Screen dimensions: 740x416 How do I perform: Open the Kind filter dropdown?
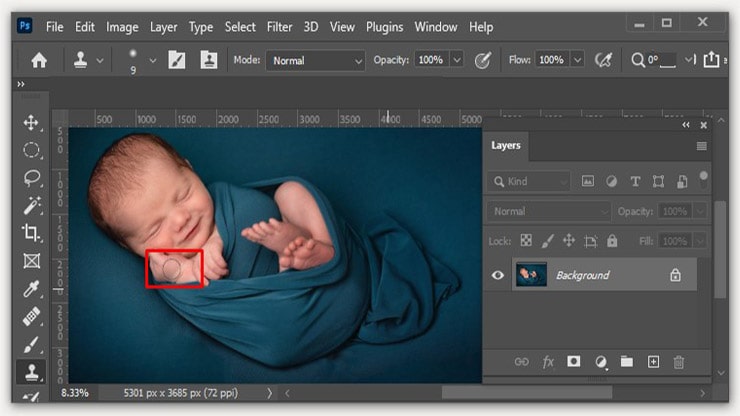point(529,181)
